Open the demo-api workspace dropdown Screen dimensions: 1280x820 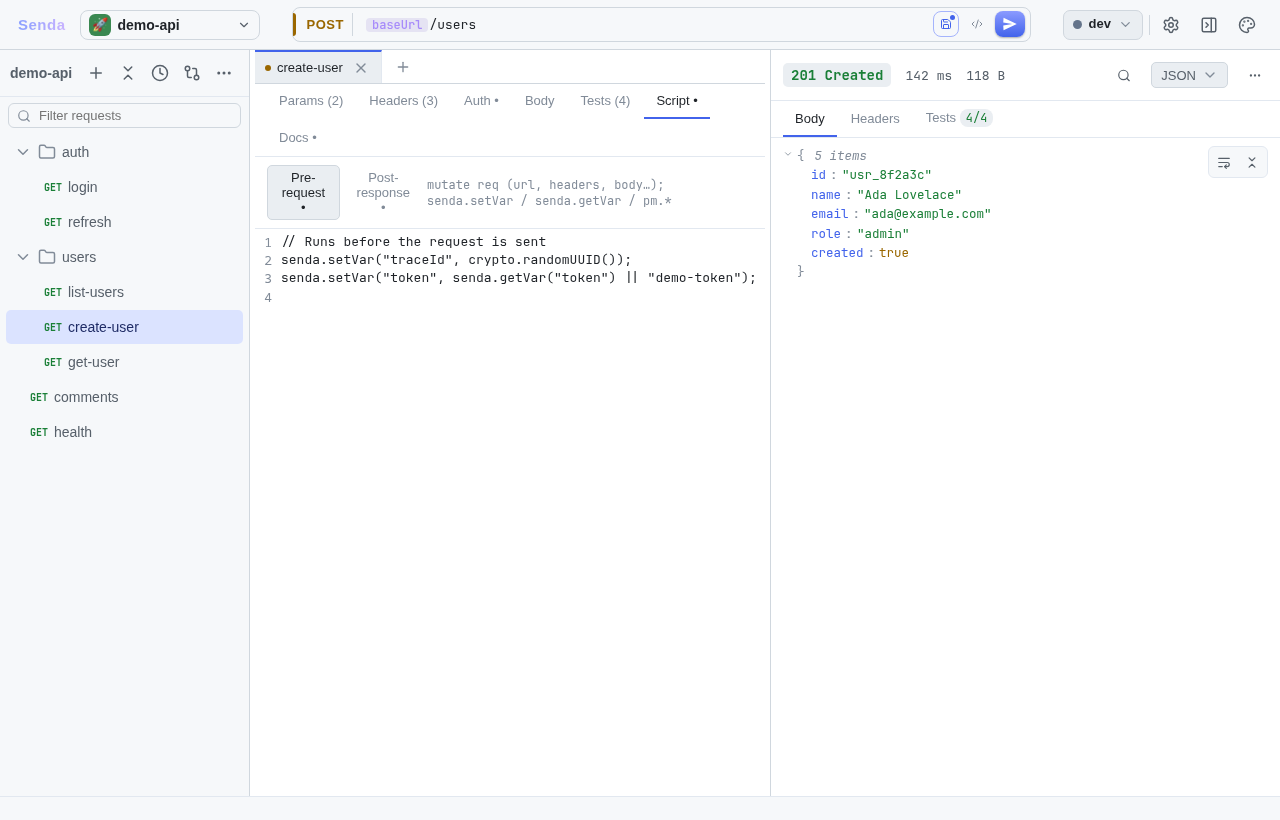coord(170,25)
